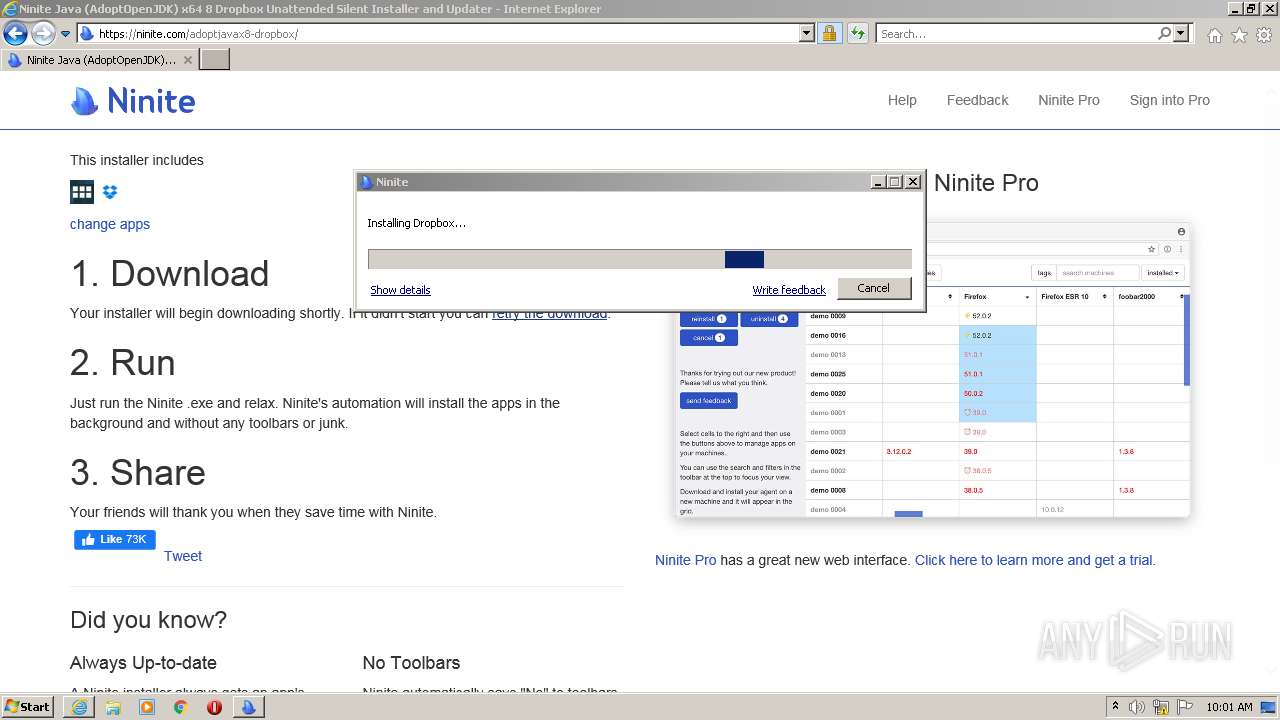Click here to learn more and get a trial
The width and height of the screenshot is (1280, 720).
tap(1035, 560)
